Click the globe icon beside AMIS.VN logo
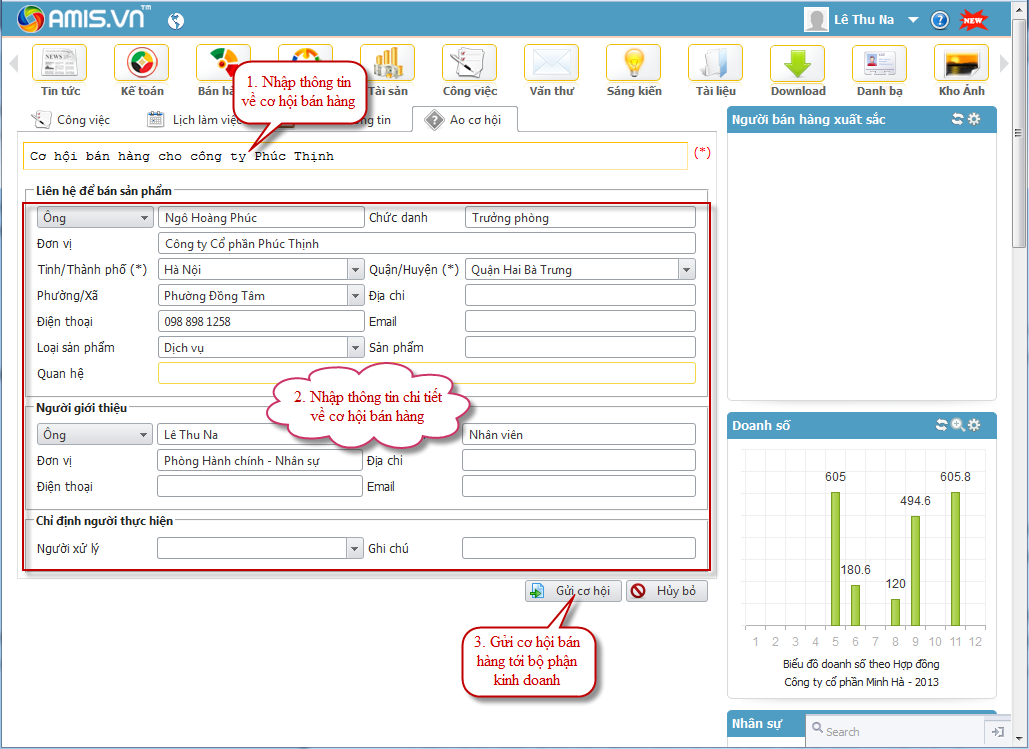1029x749 pixels. coord(176,20)
